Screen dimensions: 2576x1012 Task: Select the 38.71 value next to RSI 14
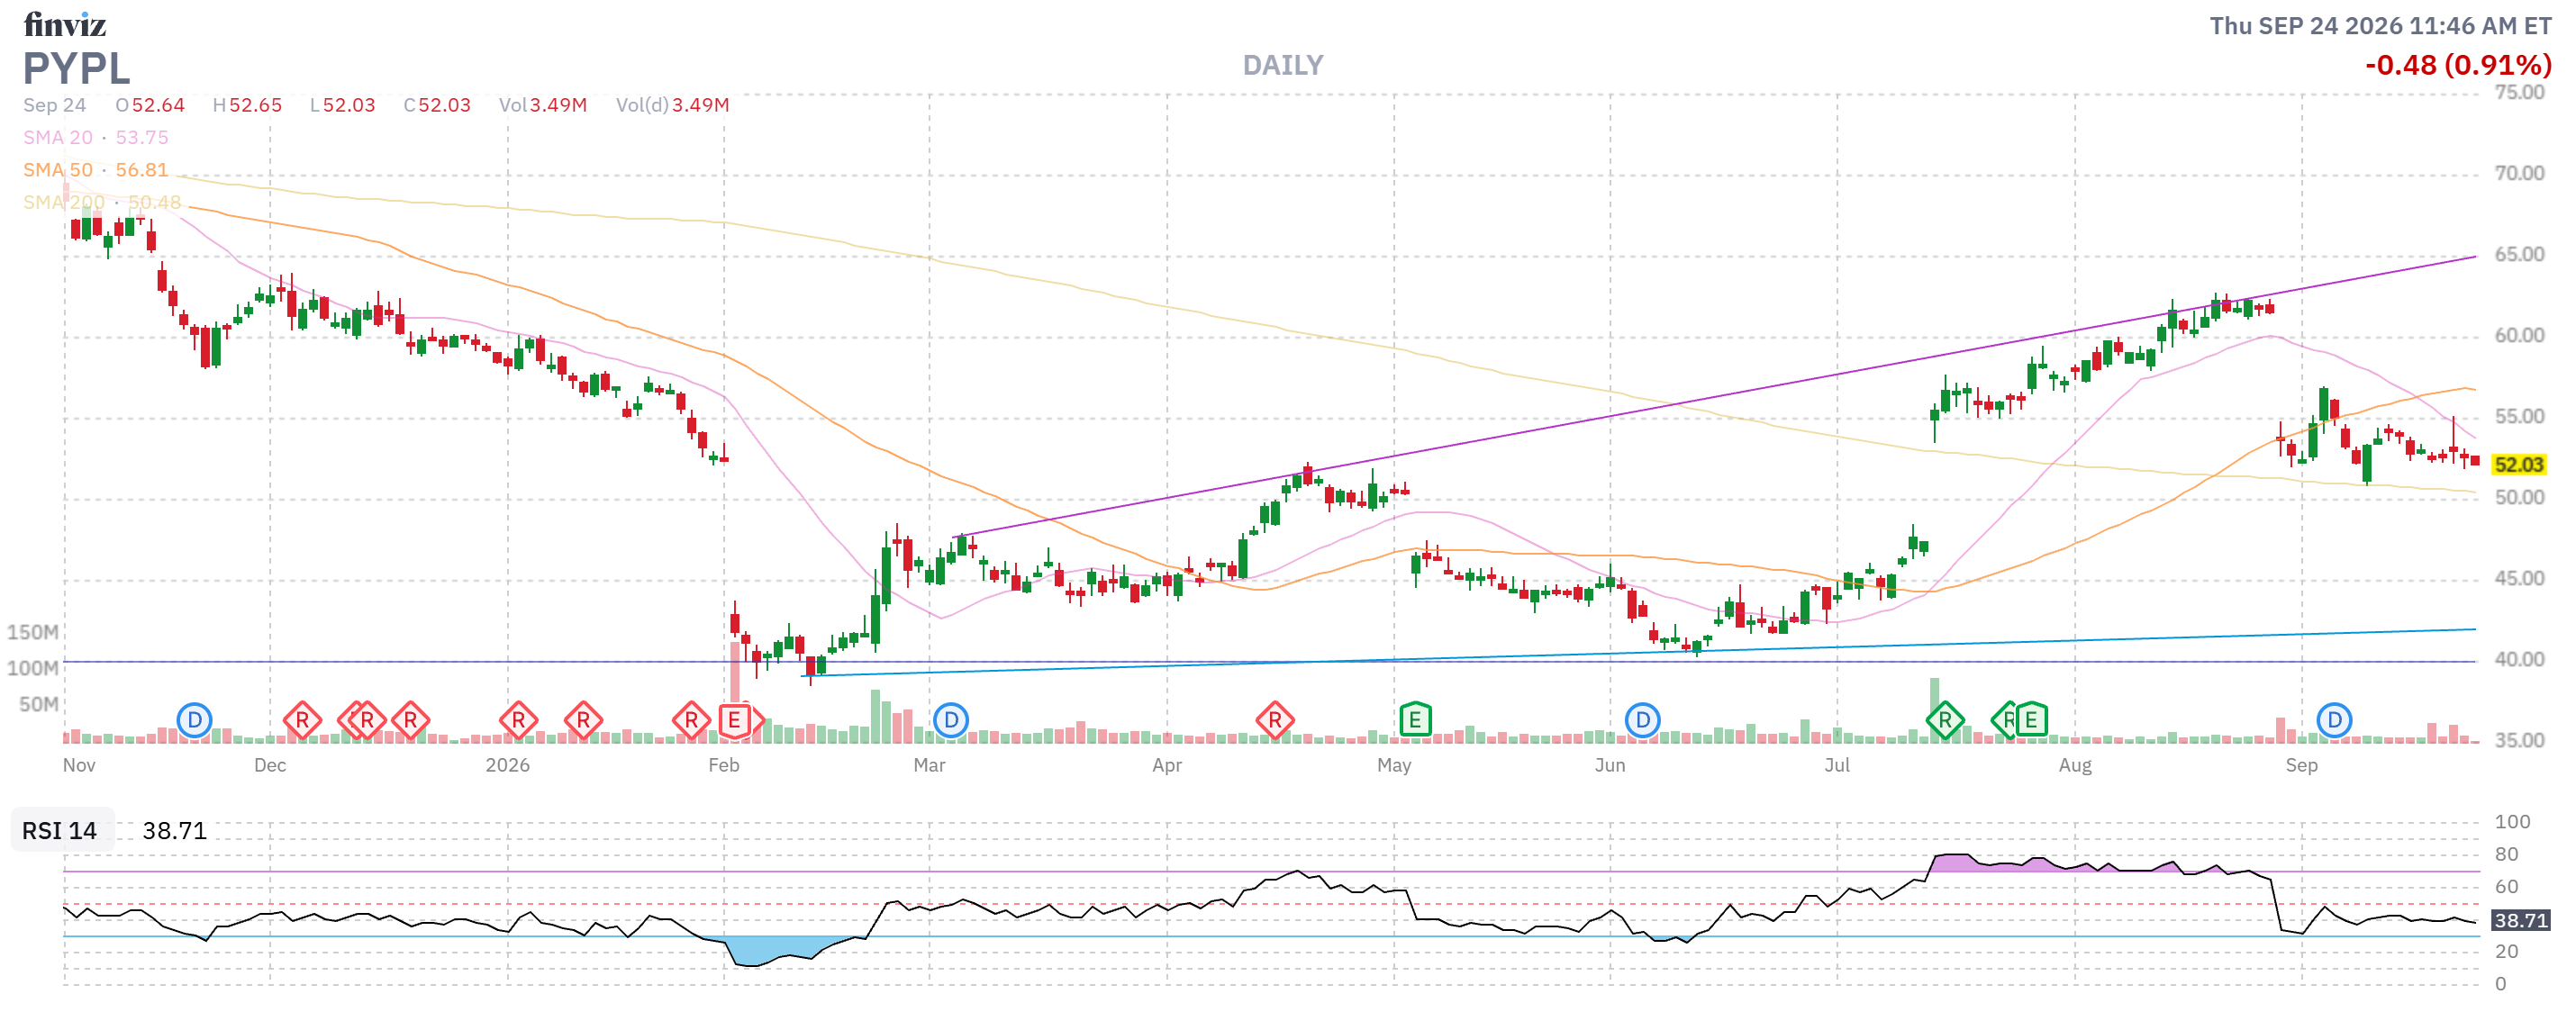pos(175,831)
